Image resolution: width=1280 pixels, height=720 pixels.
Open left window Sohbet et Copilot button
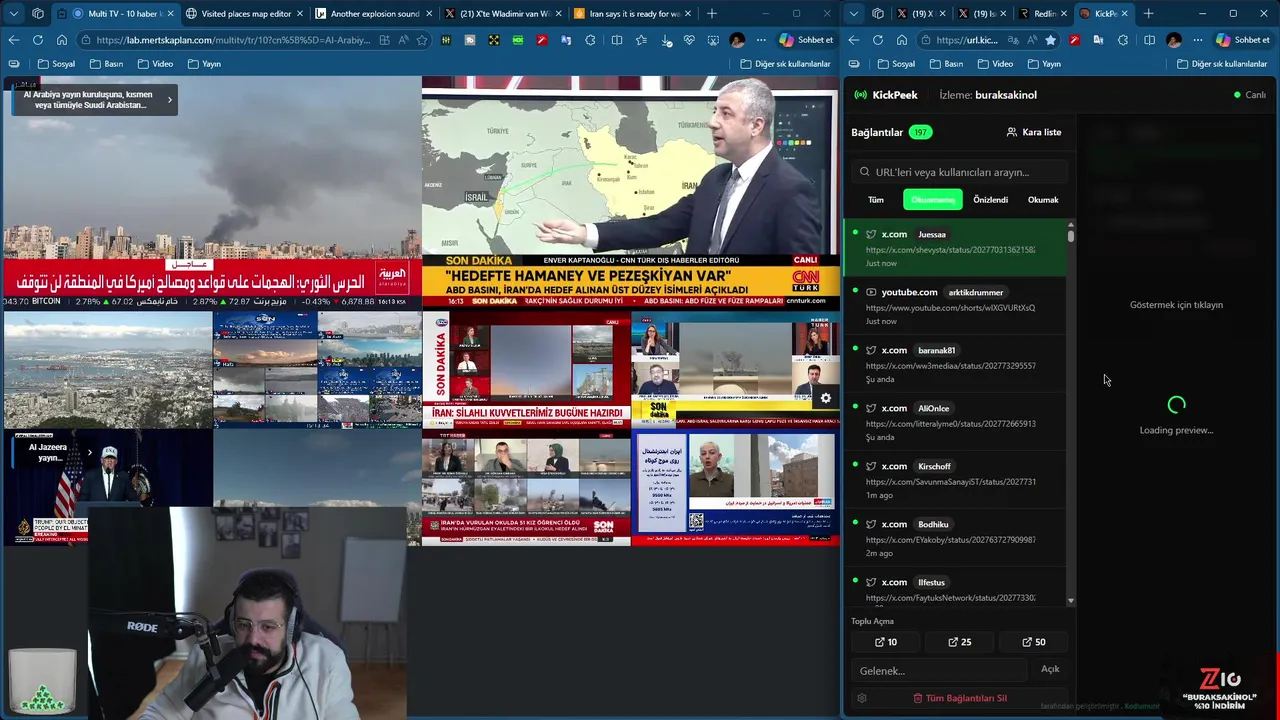click(x=806, y=40)
